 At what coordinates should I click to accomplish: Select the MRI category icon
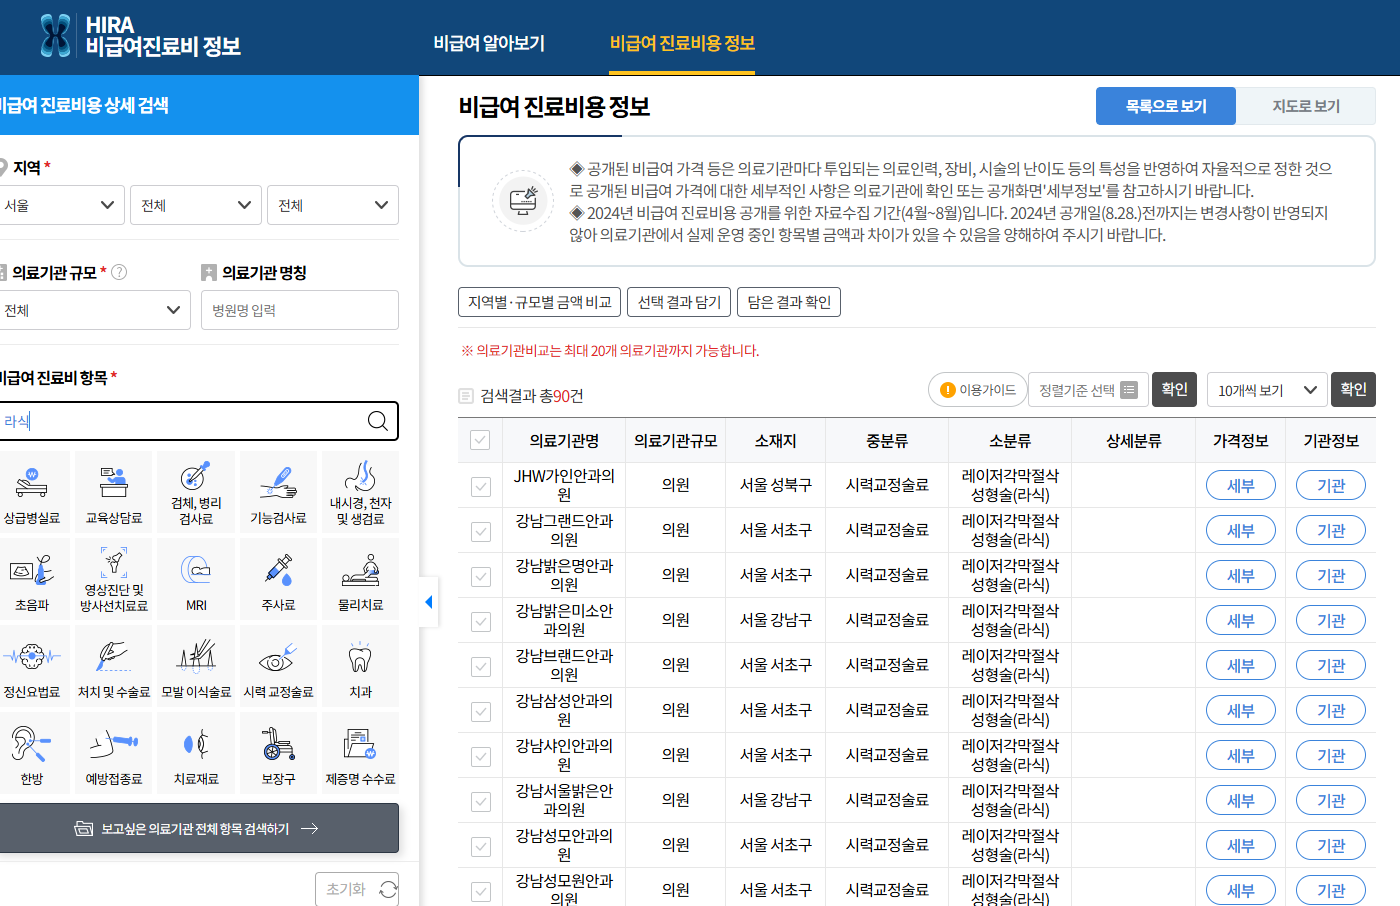(x=195, y=578)
